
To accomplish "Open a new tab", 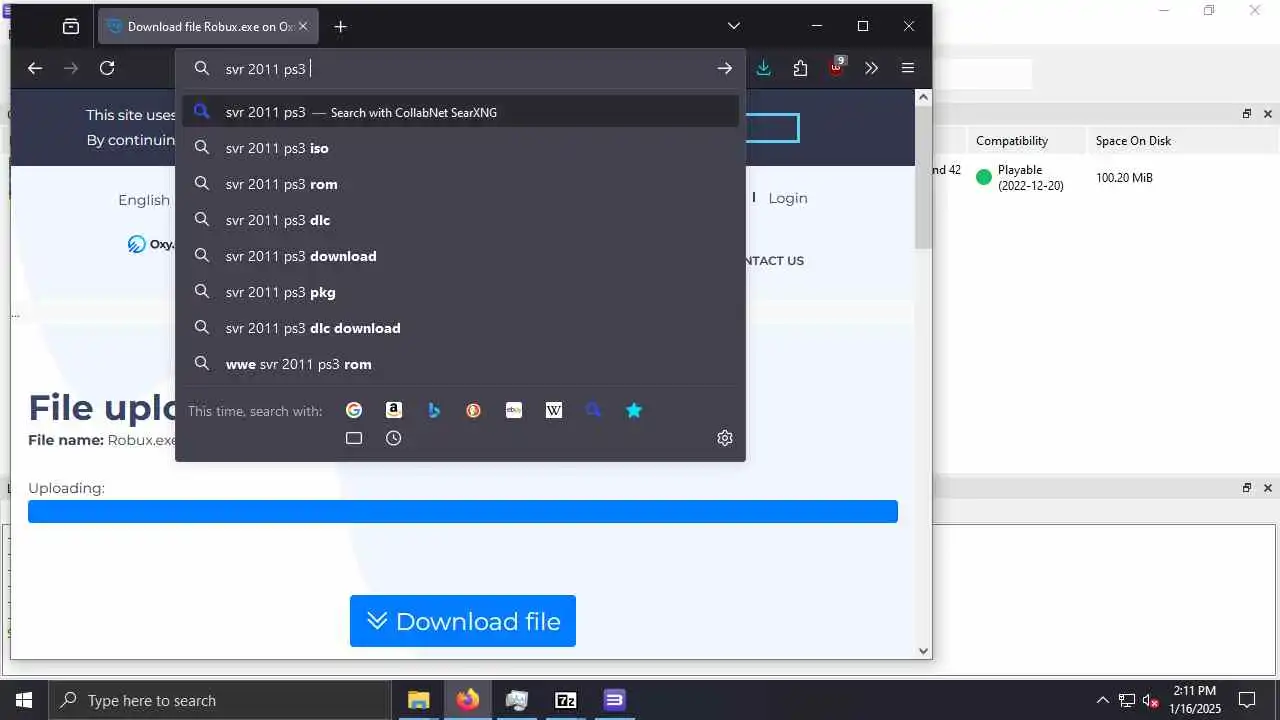I will (x=341, y=27).
